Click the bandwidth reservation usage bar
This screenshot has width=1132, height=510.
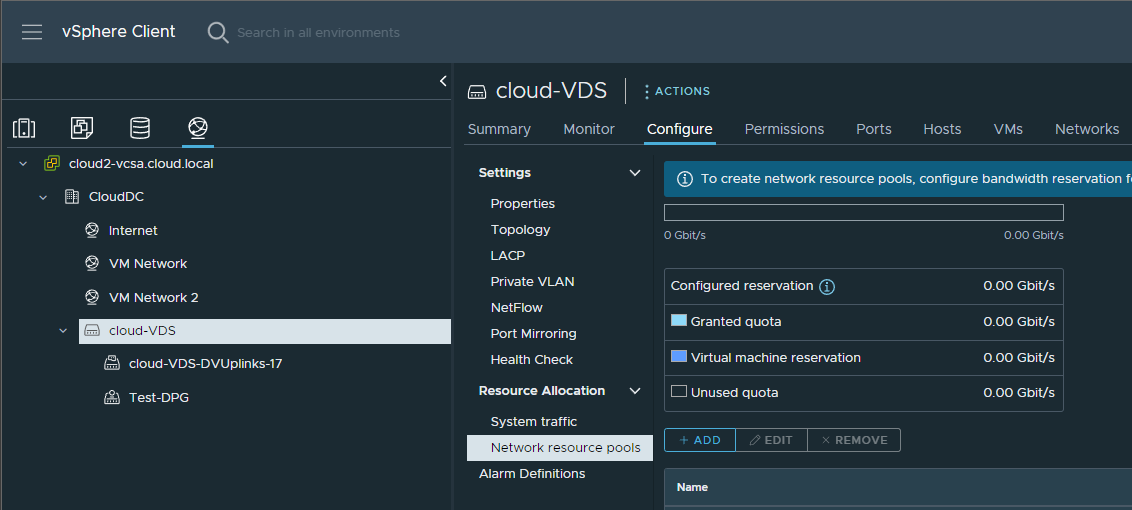click(x=863, y=212)
